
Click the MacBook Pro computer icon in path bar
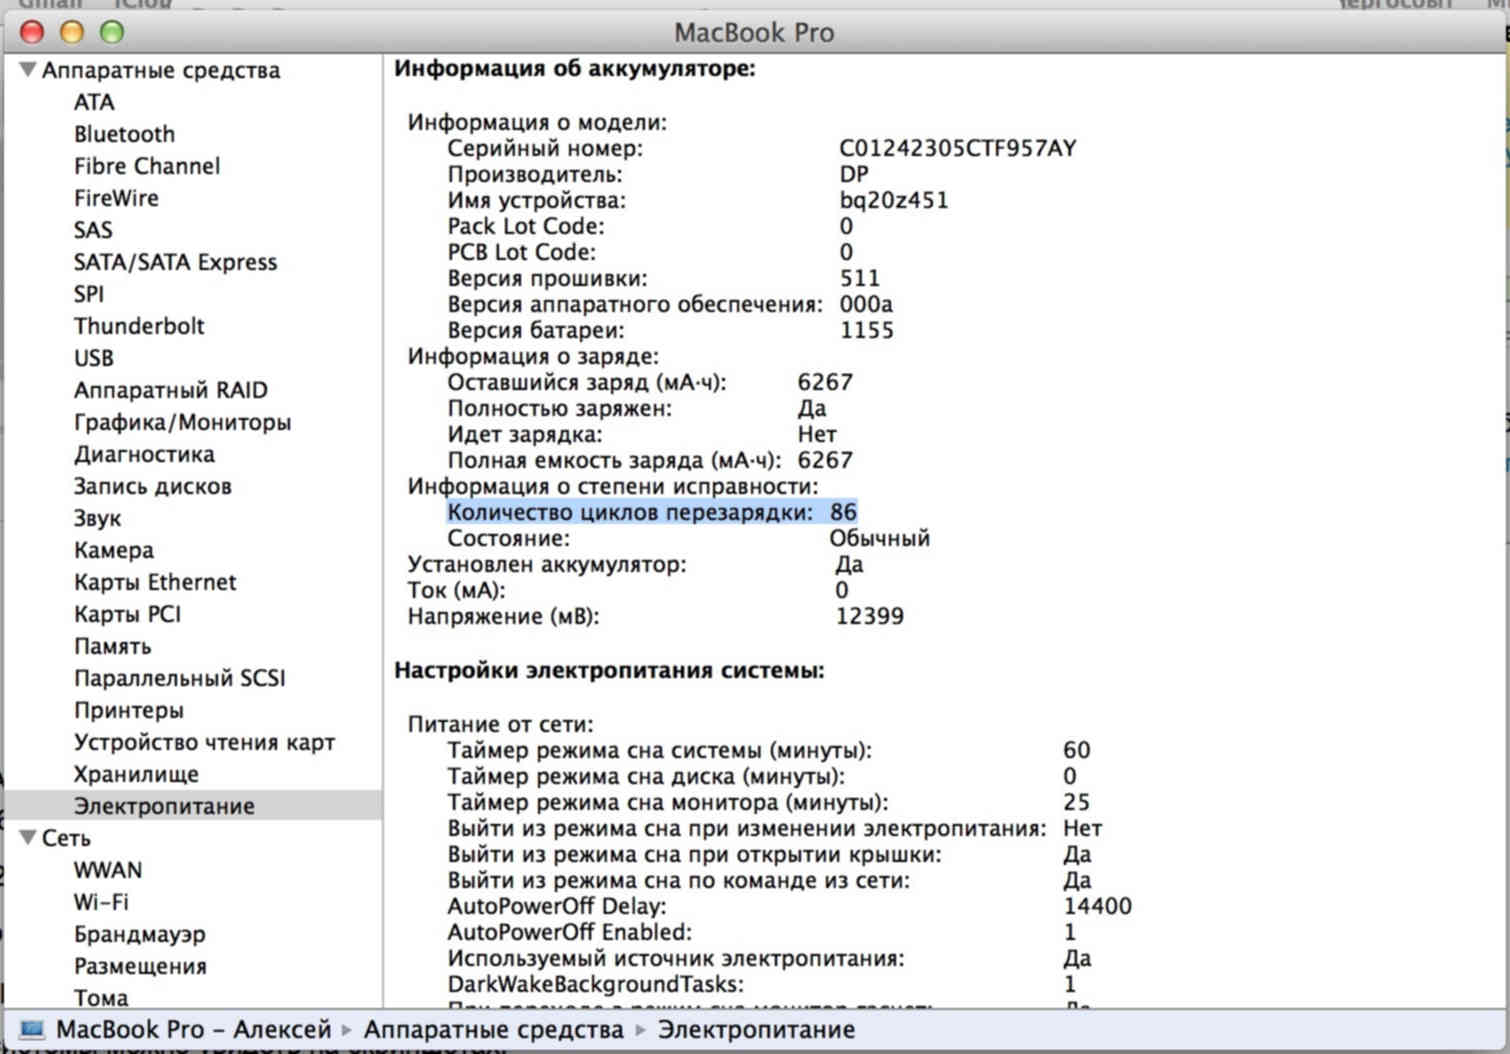coord(33,1029)
